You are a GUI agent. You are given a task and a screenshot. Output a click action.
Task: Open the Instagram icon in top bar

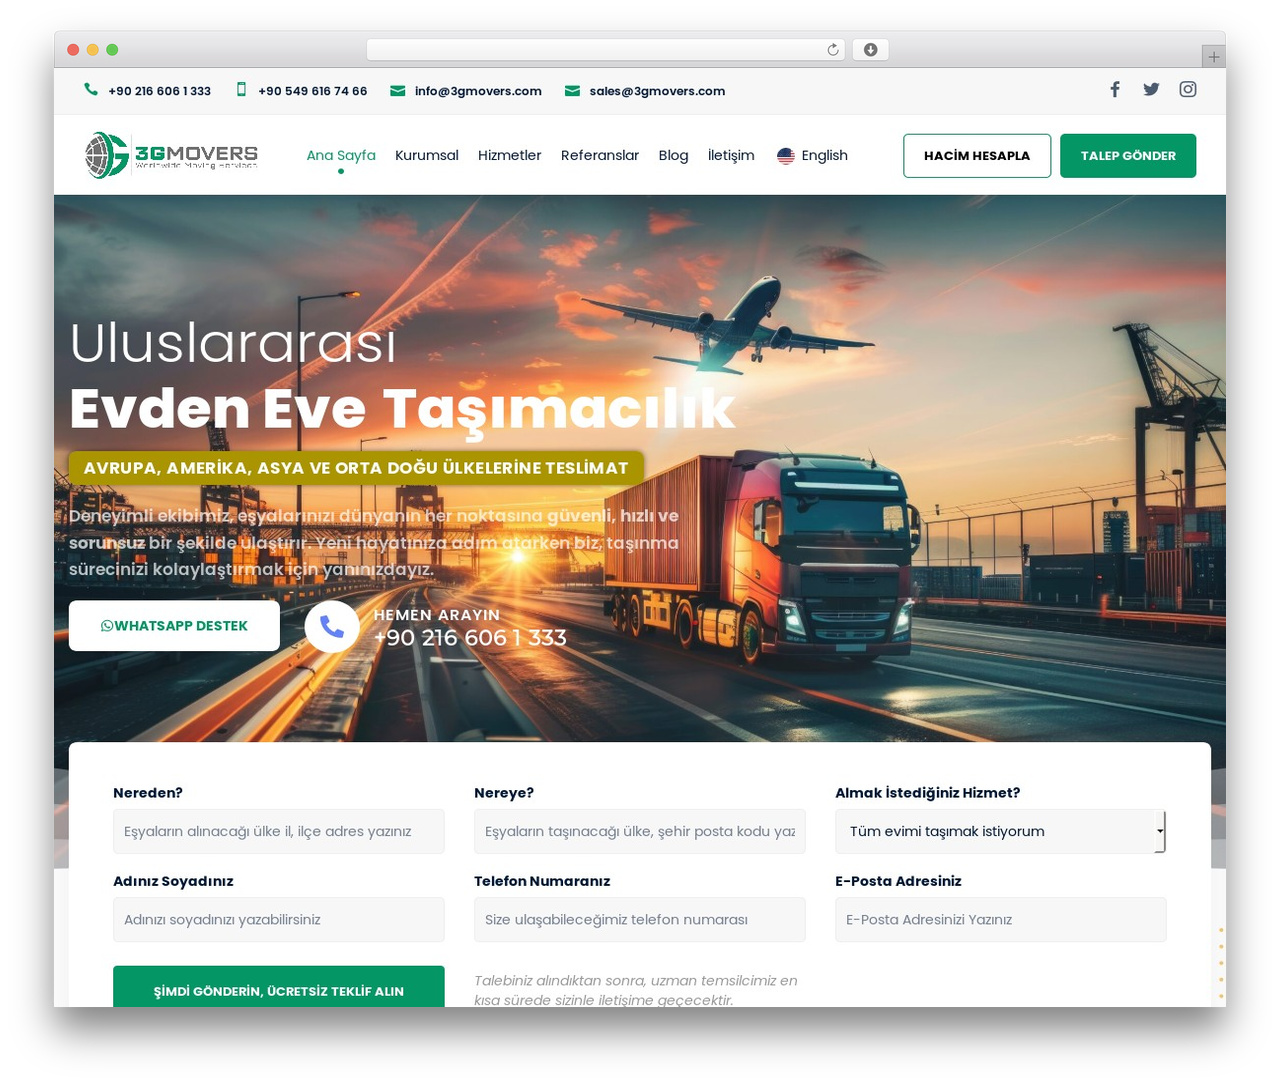(x=1188, y=89)
